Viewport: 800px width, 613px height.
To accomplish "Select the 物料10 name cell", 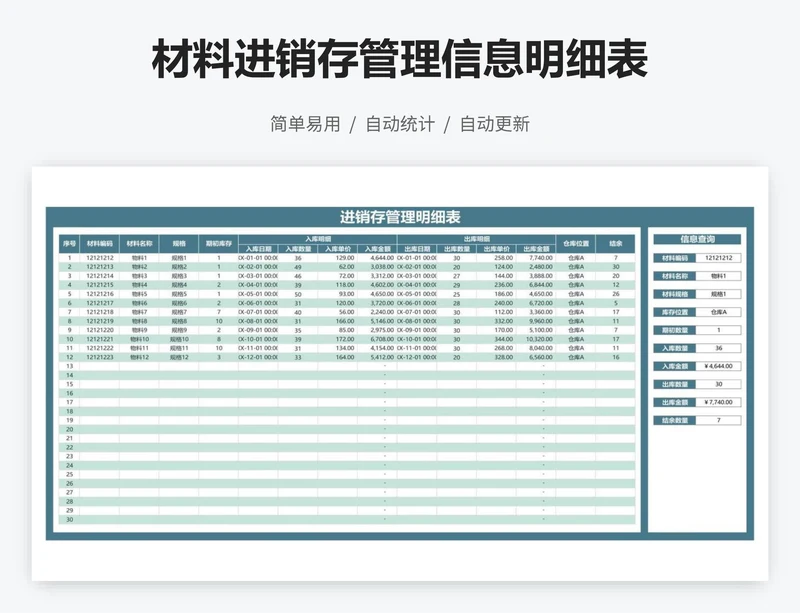I will coord(139,339).
